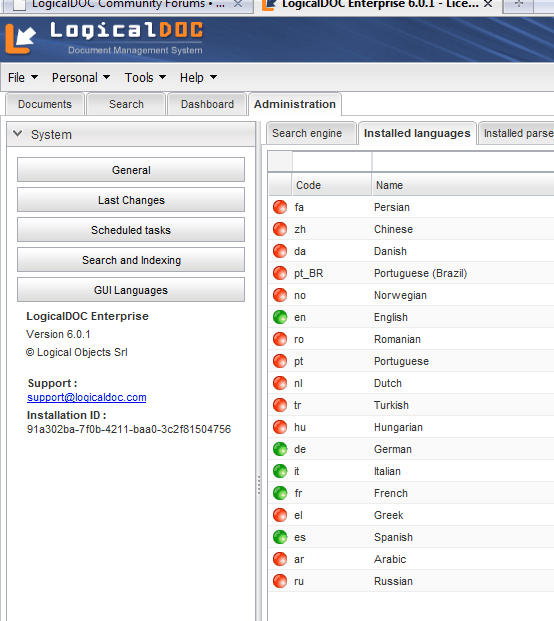Close the Community Forums browser tab
554x621 pixels.
point(238,4)
